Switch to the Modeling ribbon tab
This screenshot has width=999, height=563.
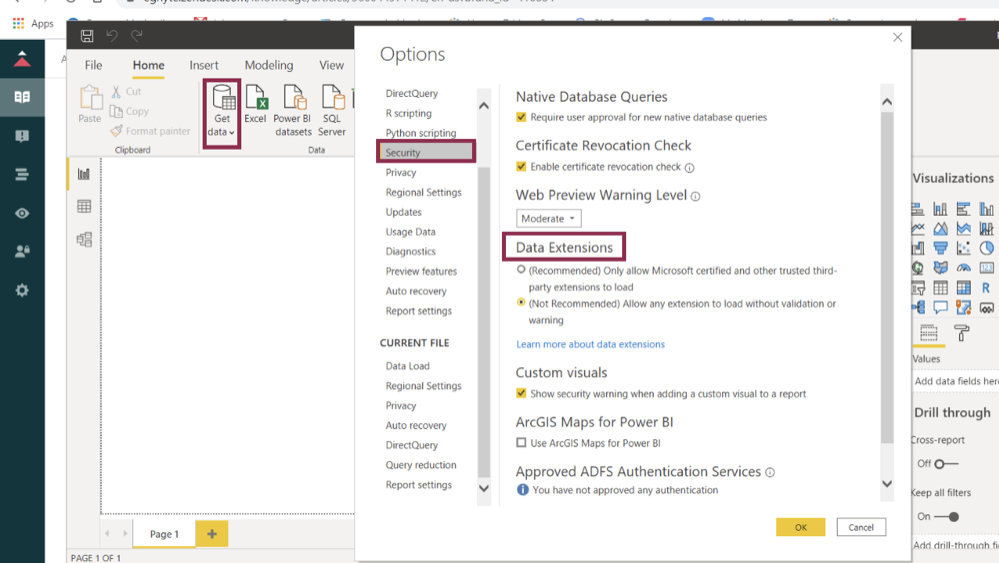coord(269,65)
